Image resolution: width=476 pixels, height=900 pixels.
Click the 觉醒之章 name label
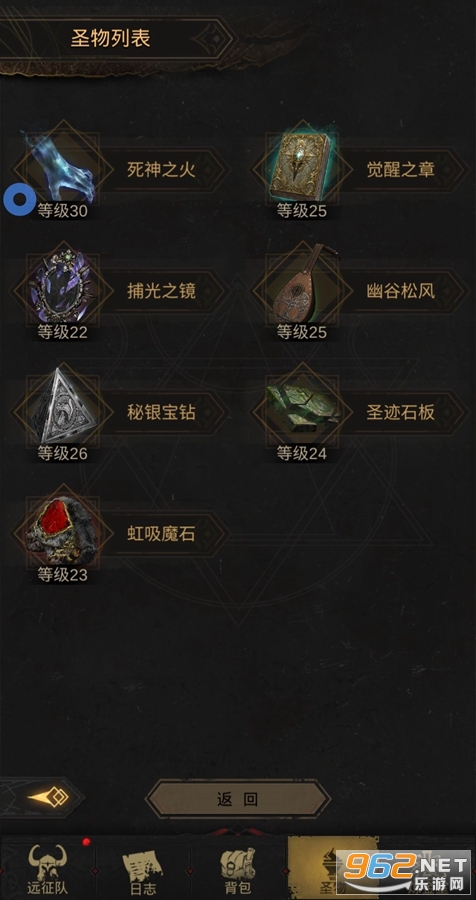401,169
